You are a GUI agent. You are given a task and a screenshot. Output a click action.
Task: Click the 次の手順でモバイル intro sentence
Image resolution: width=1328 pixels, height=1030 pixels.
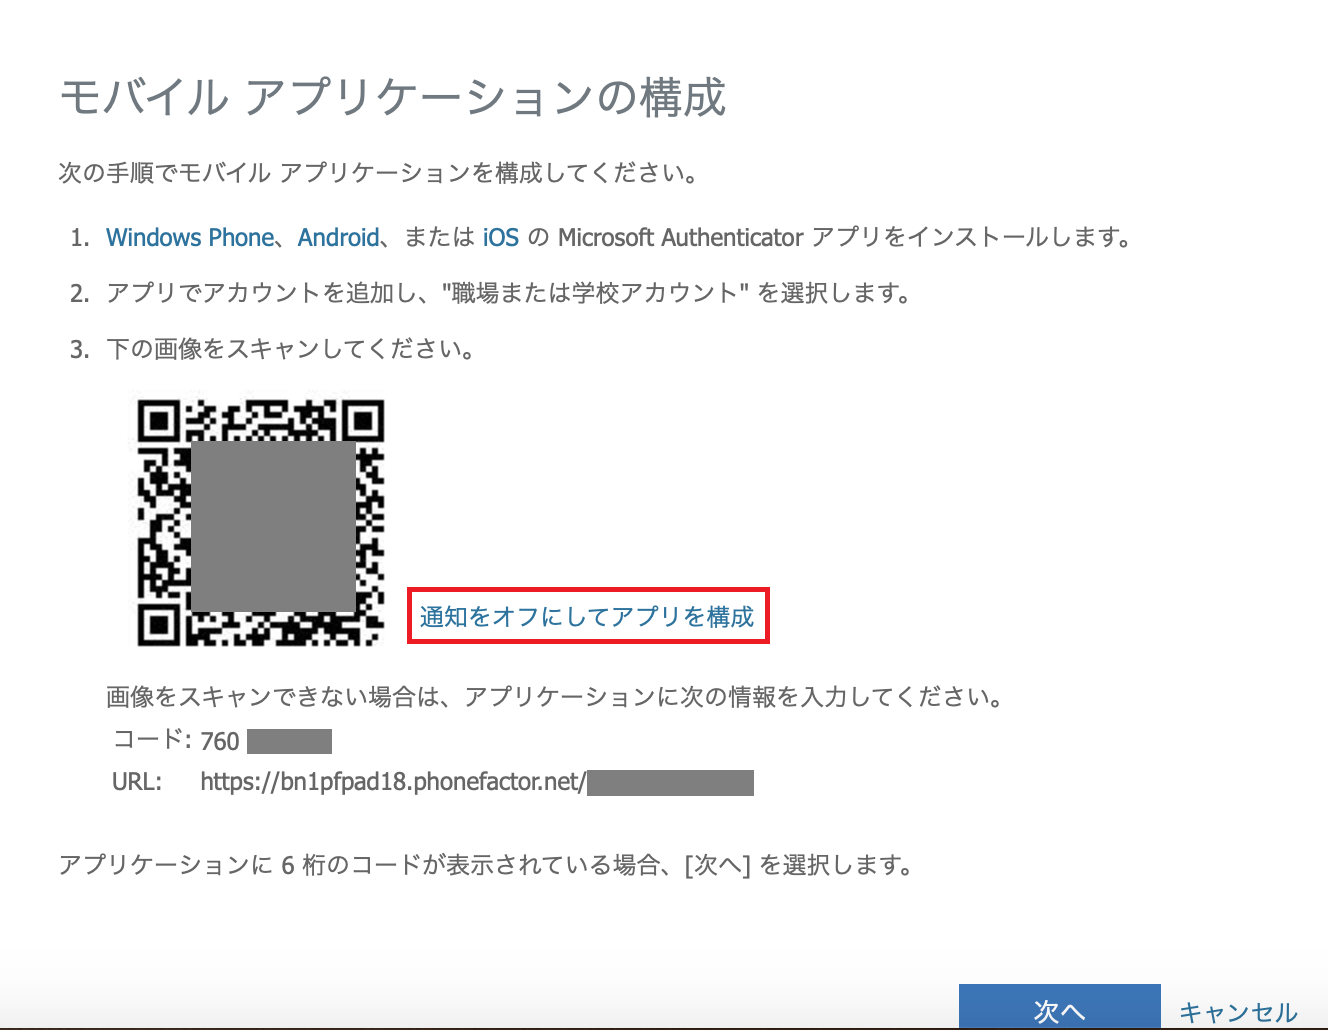[x=378, y=173]
